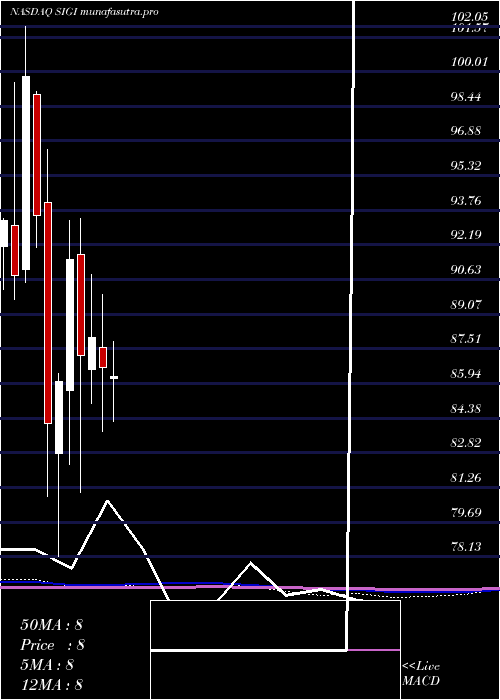This screenshot has height=700, width=500.
Task: Click the 98.44 price axis label
Action: 466,96
